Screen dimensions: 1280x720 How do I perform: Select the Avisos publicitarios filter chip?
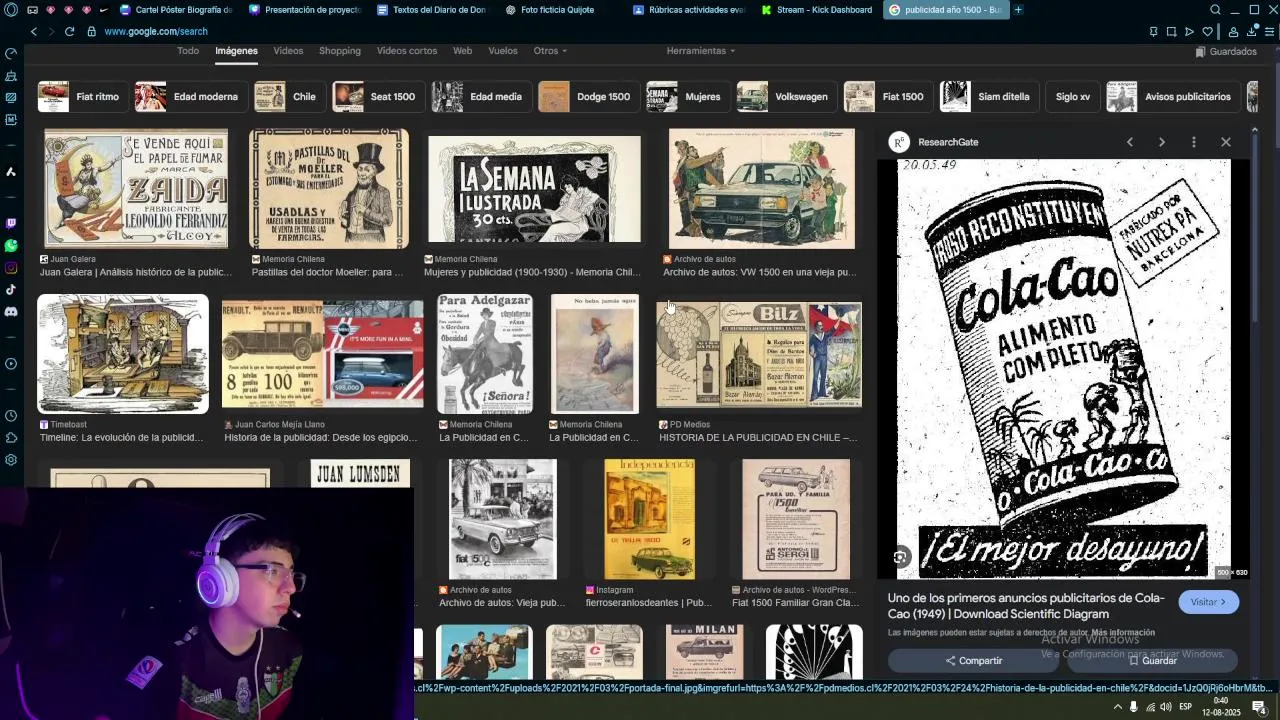1172,97
